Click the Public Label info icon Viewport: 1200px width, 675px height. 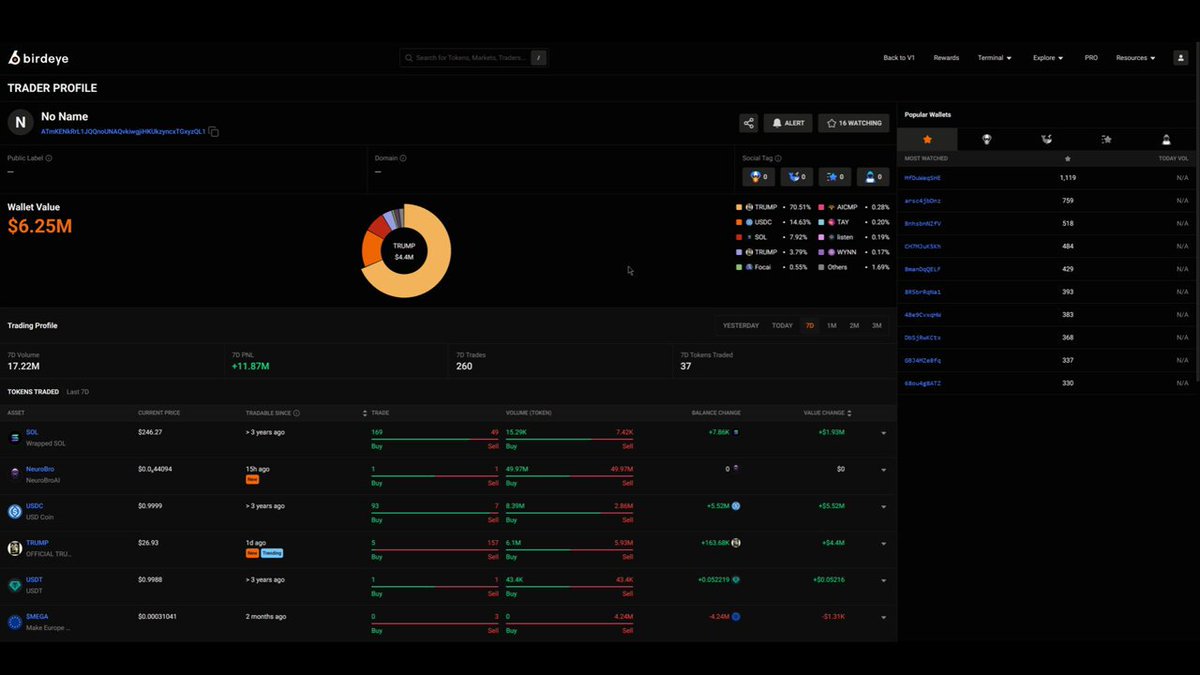pos(49,158)
